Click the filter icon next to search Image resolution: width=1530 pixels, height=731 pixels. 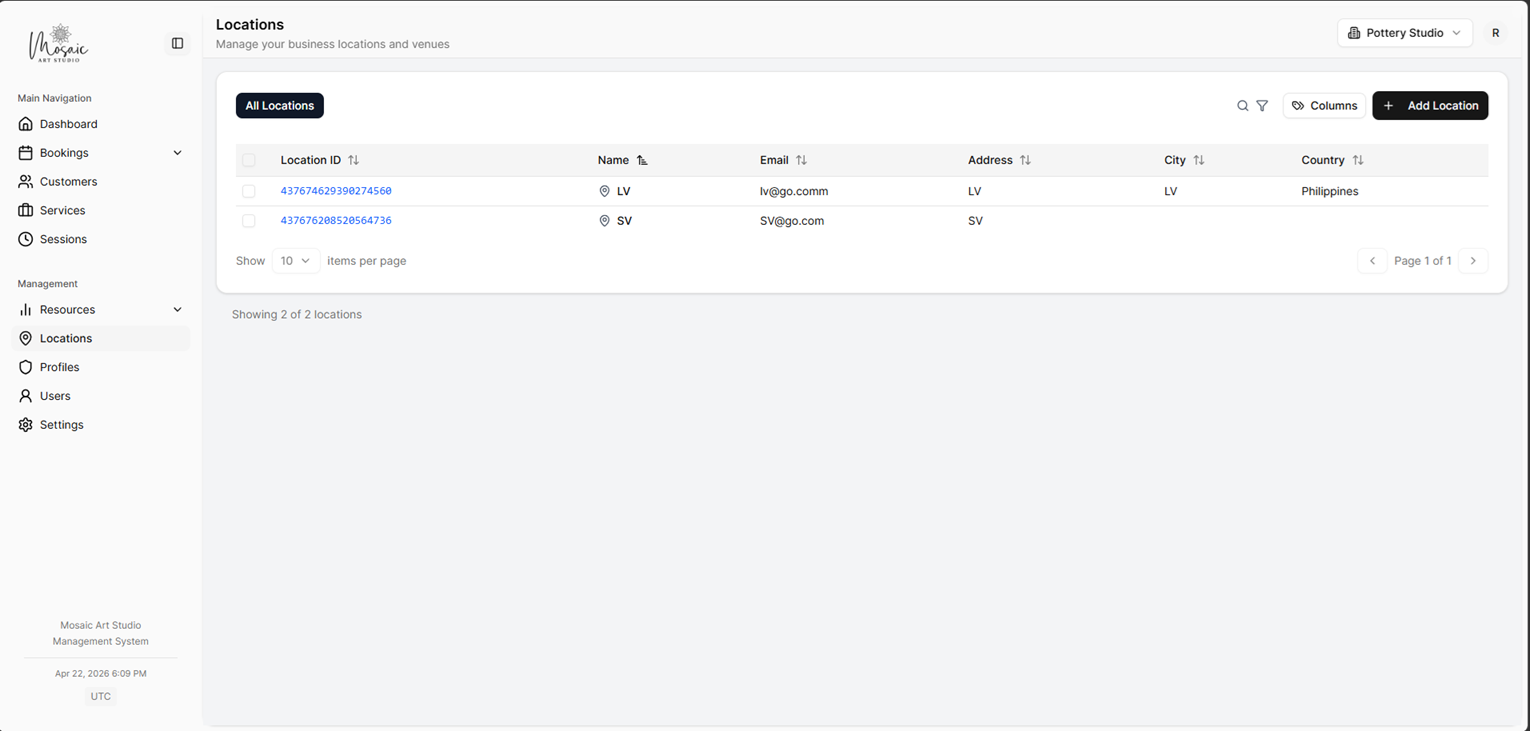coord(1262,105)
